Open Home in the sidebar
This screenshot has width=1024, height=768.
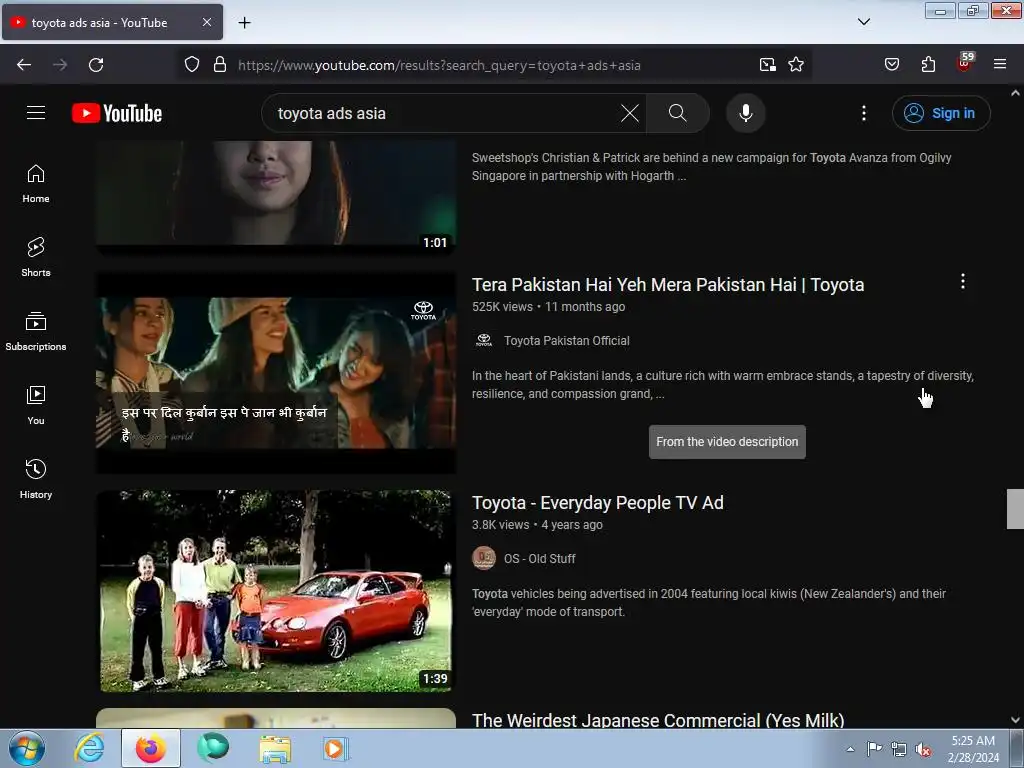point(36,184)
